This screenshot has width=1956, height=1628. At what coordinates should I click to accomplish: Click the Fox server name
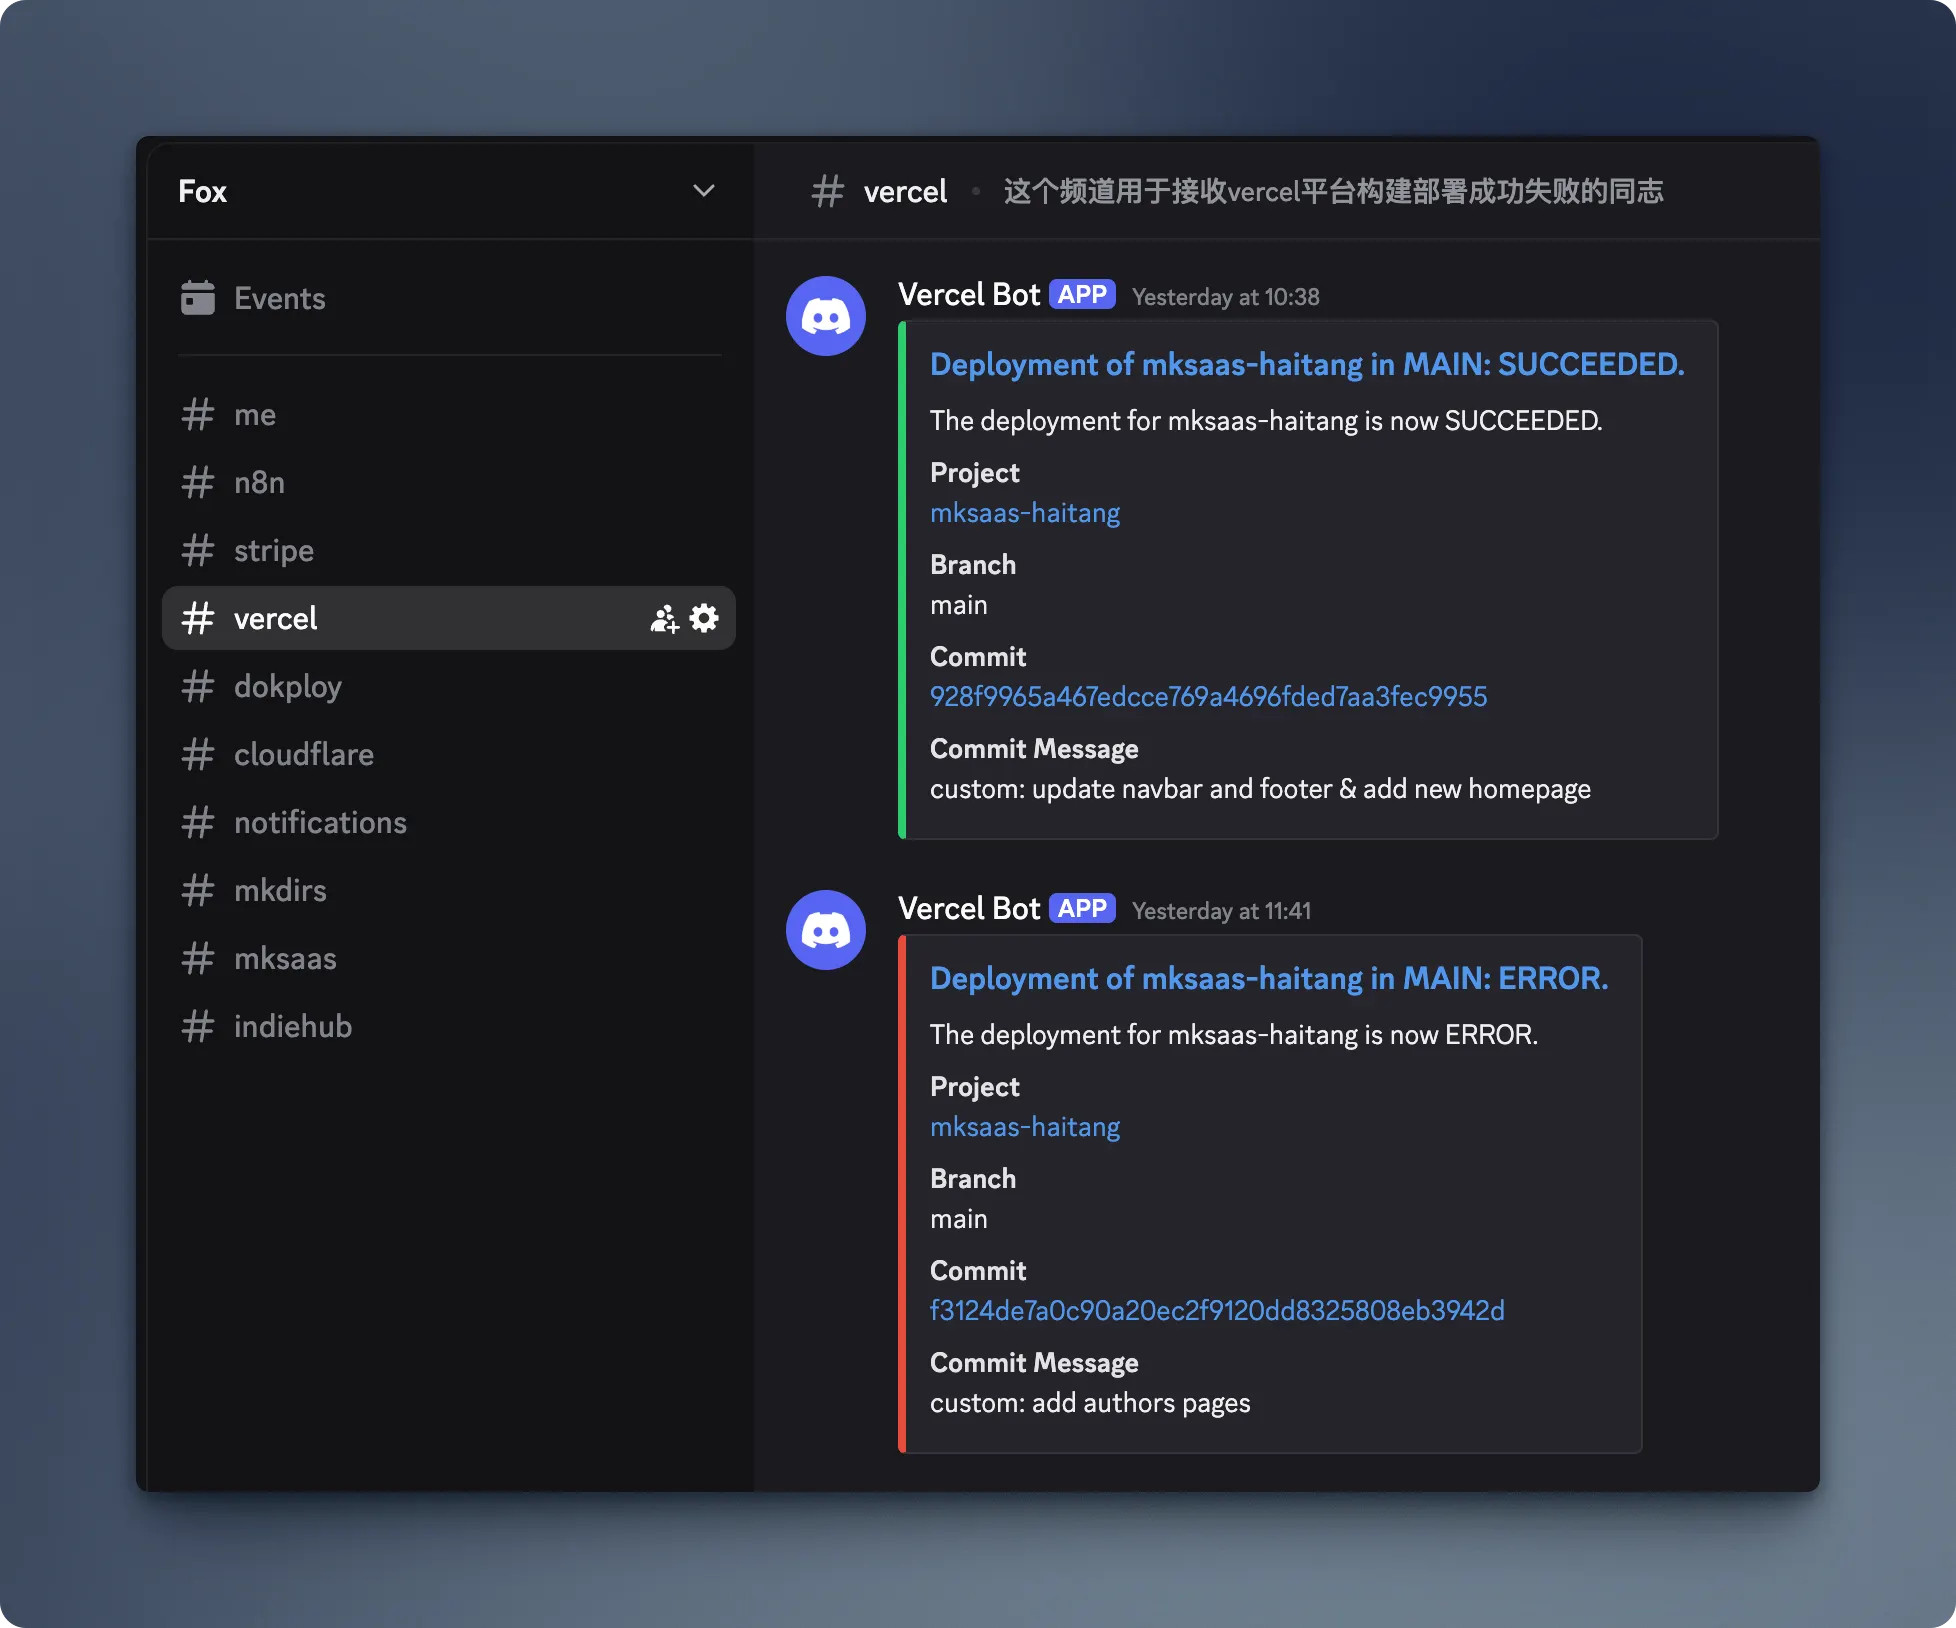click(202, 191)
